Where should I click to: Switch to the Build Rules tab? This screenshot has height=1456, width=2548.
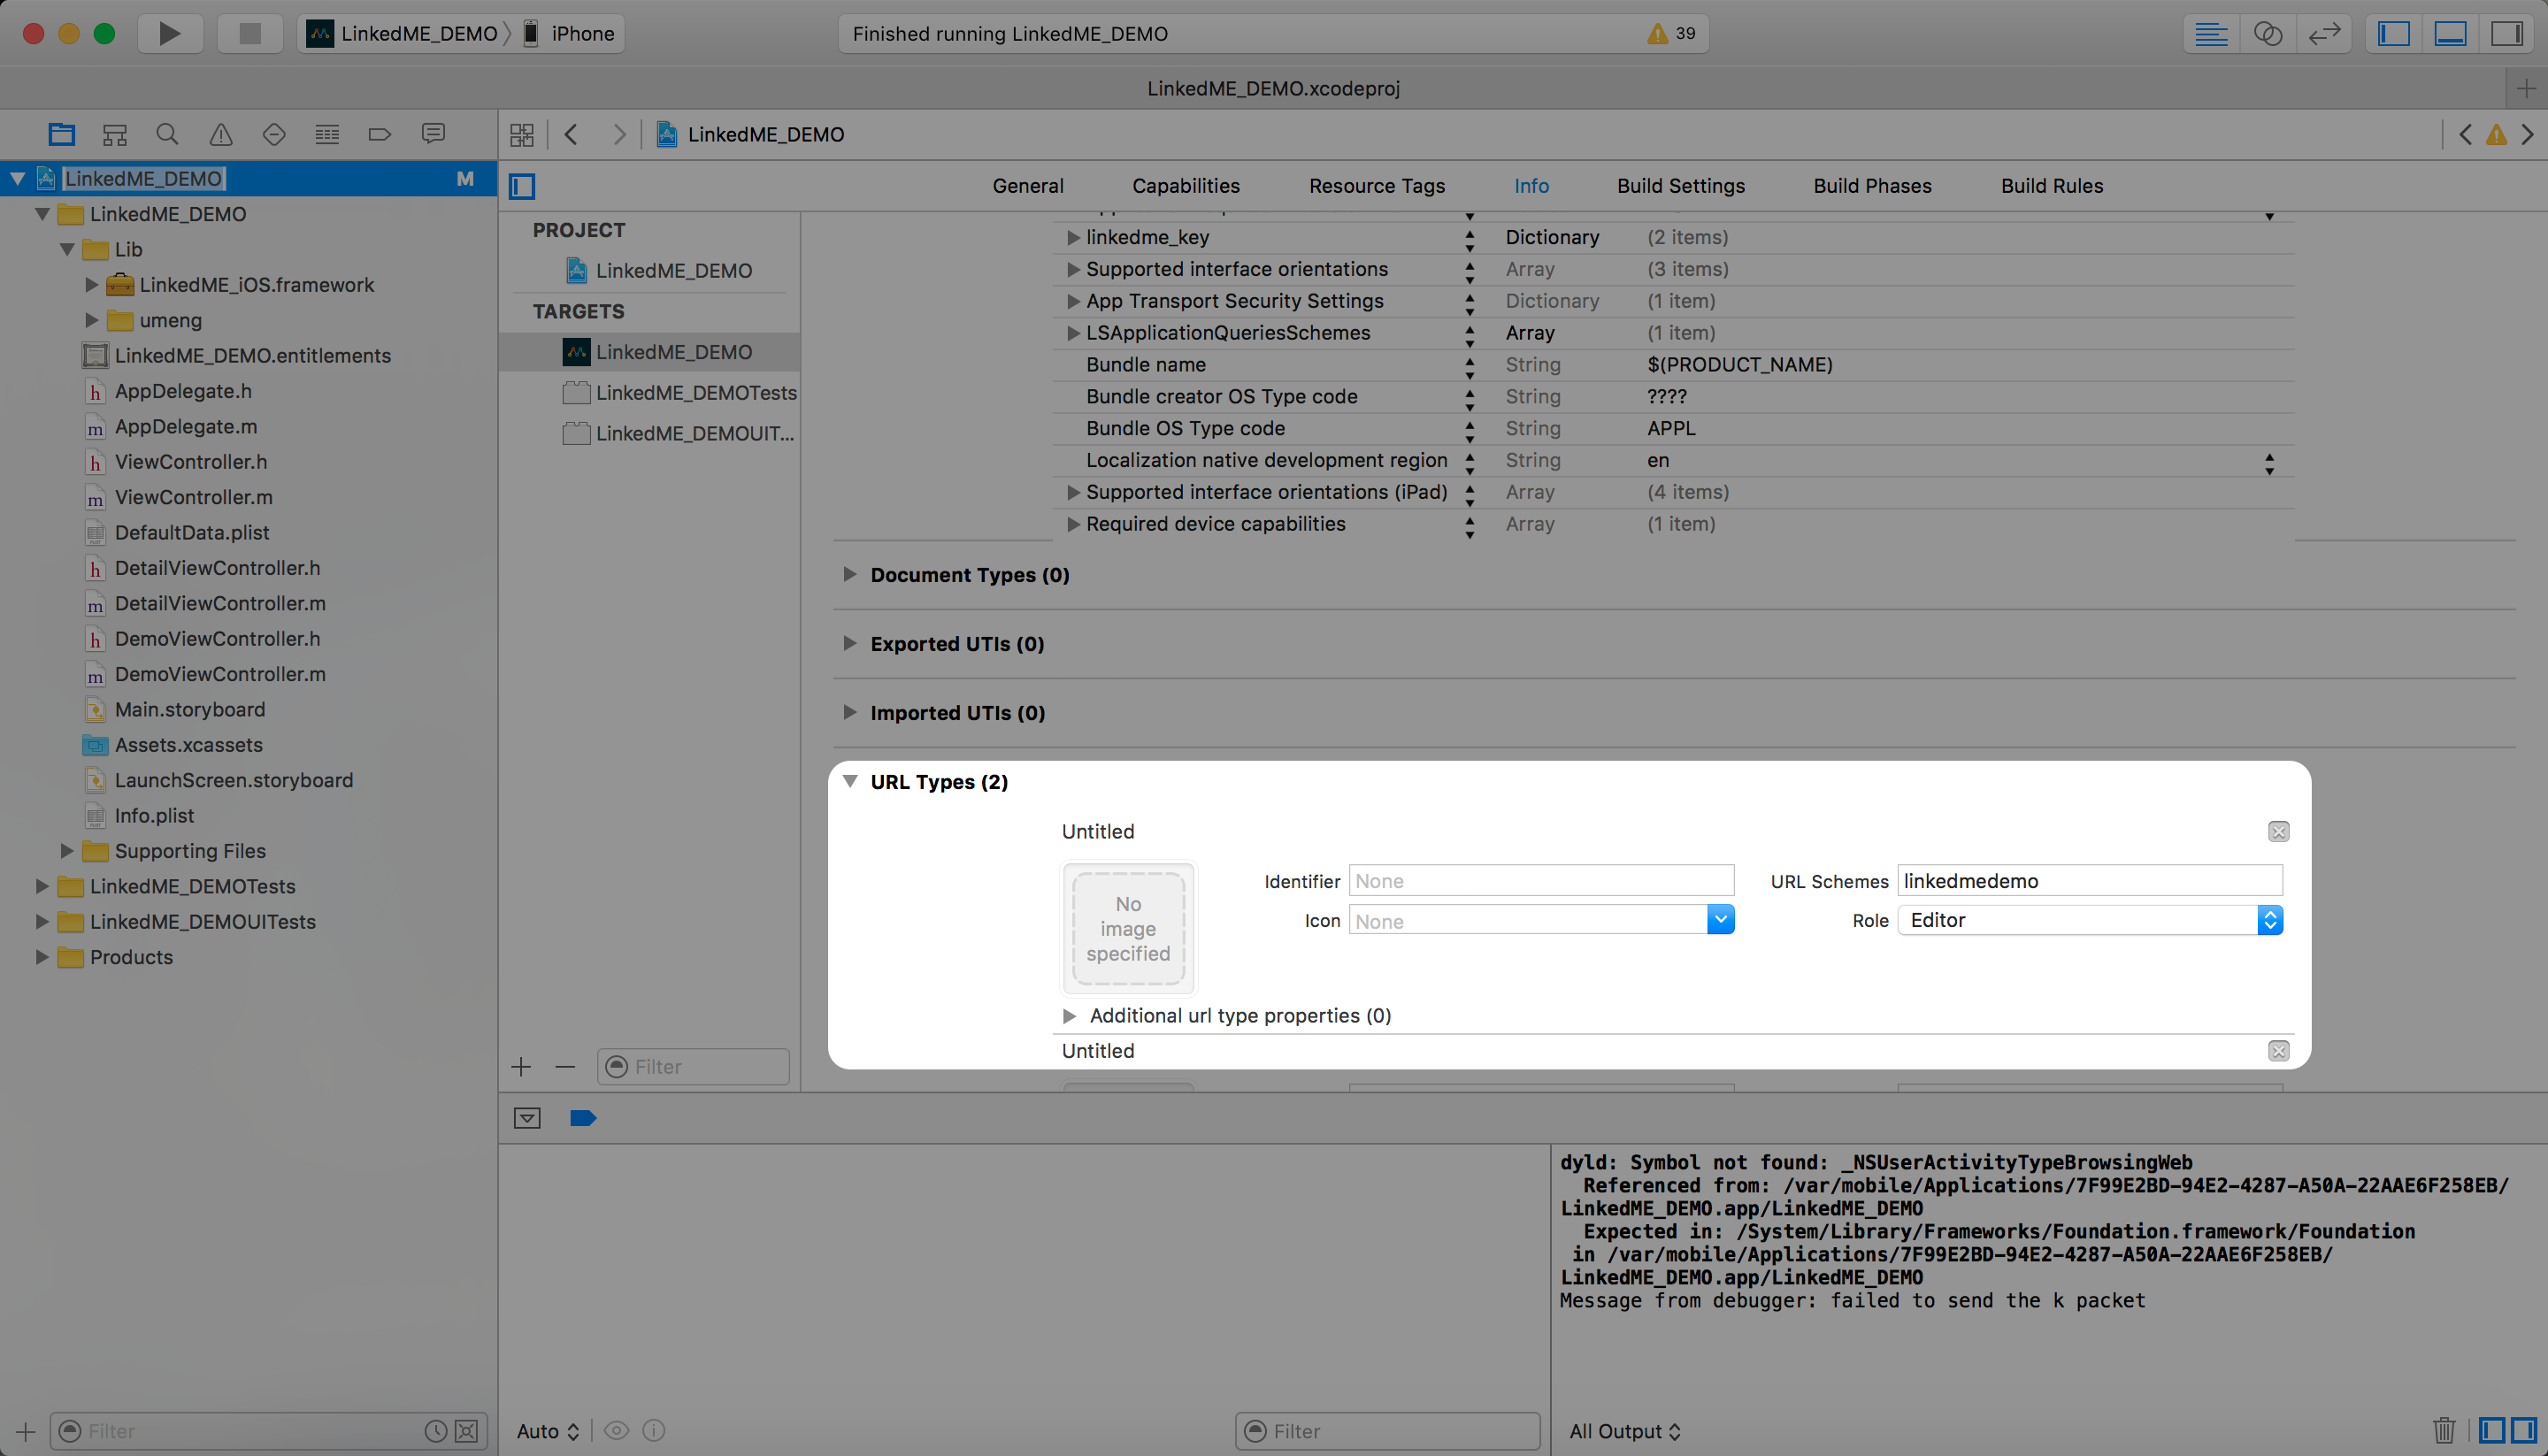tap(2052, 186)
